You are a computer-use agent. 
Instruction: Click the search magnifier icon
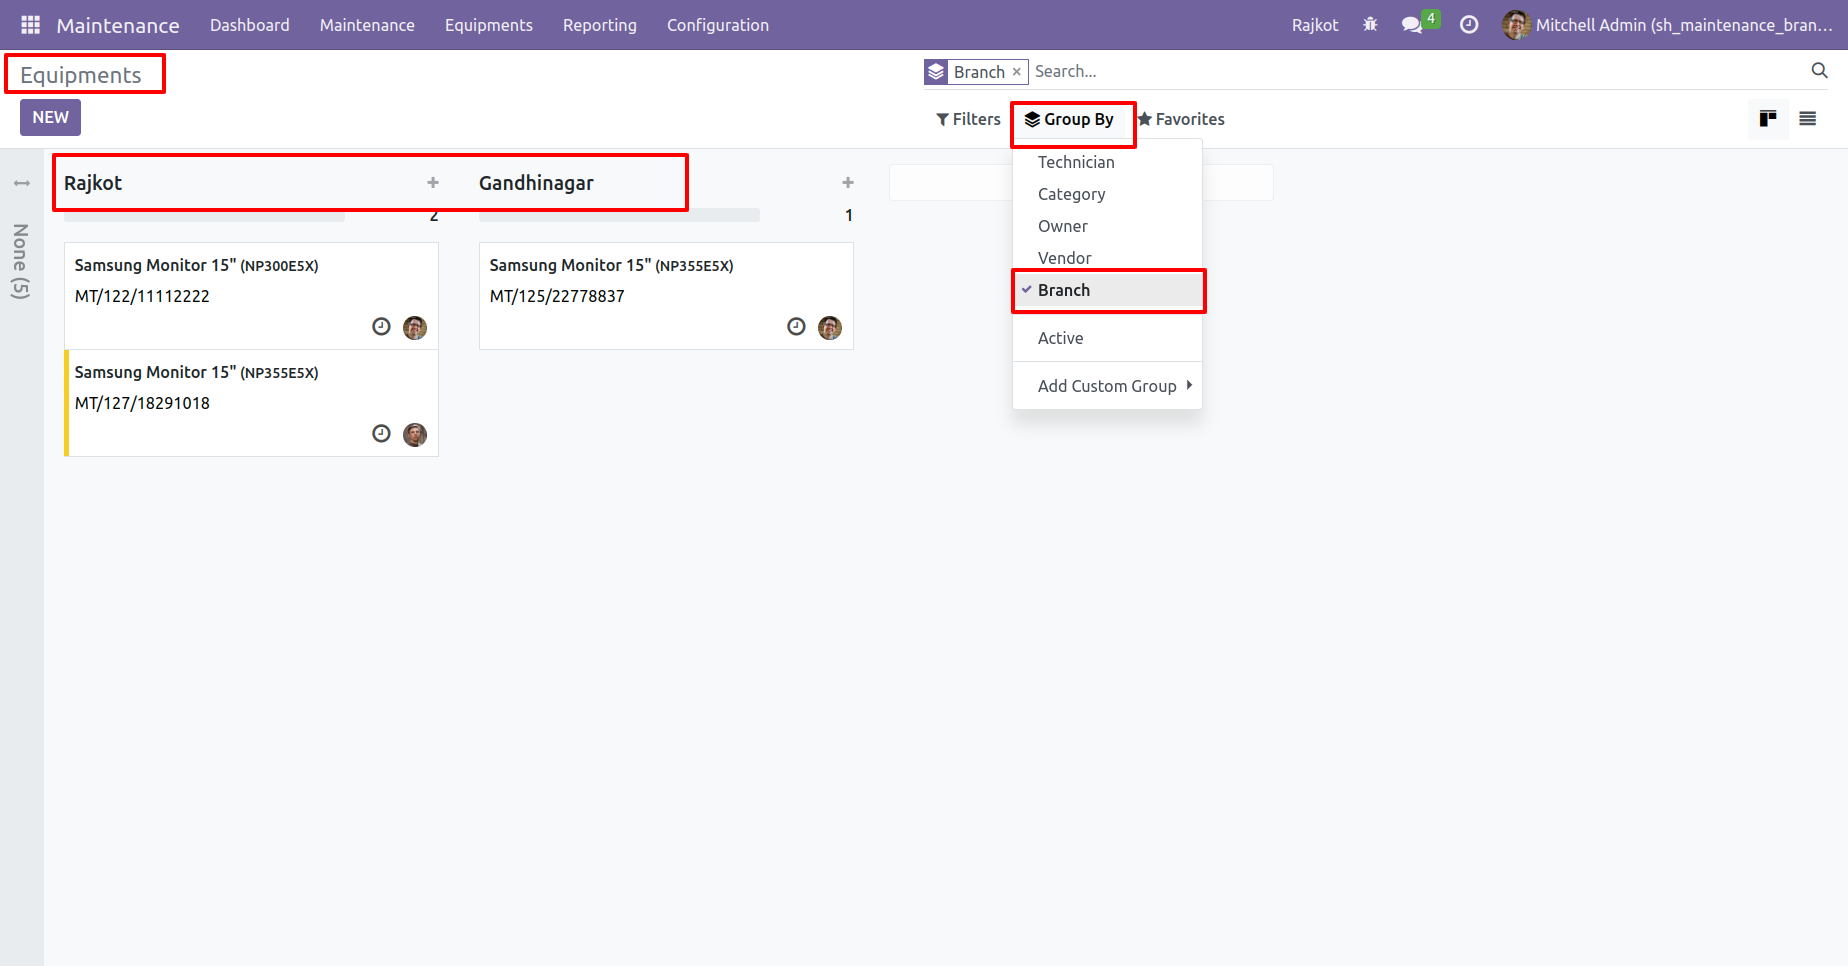(1819, 71)
